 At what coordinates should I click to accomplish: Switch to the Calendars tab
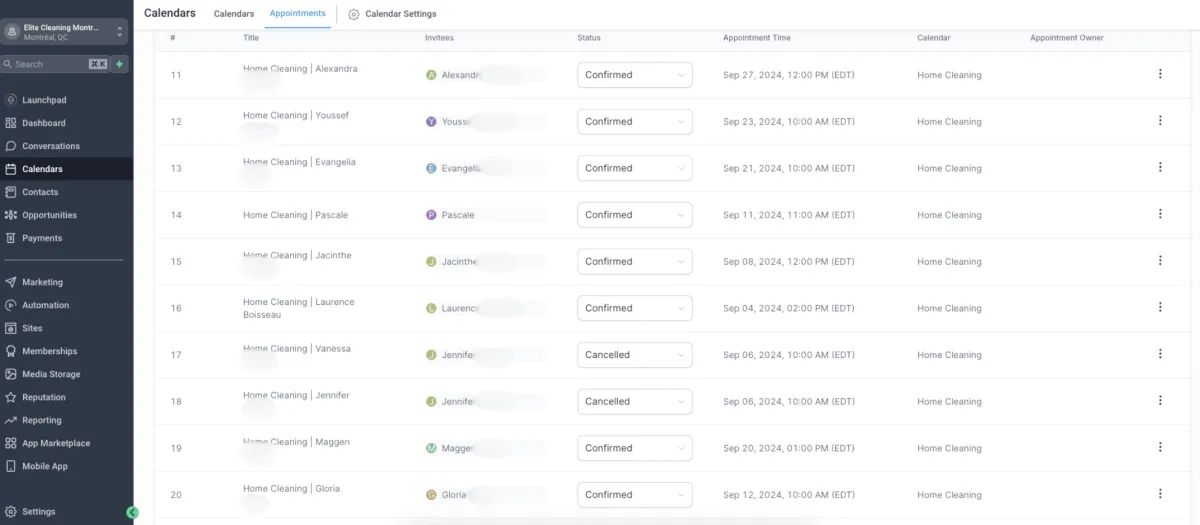tap(234, 14)
